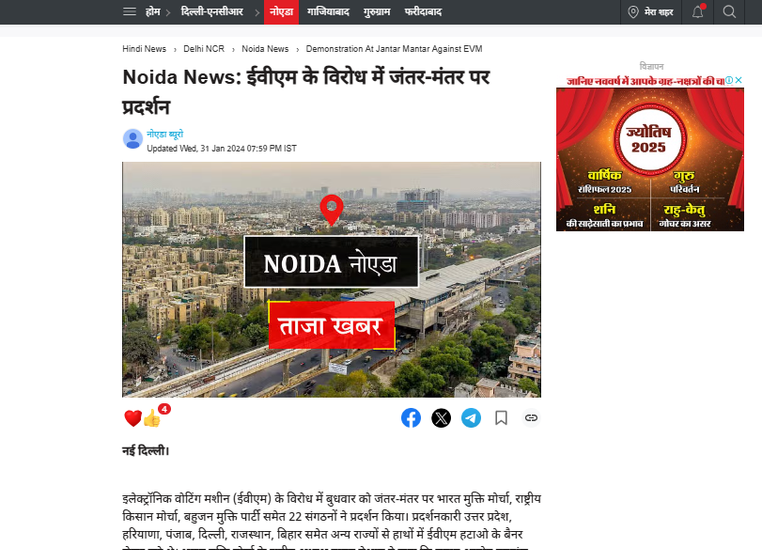Open the Noida News breadcrumb link
Image resolution: width=762 pixels, height=550 pixels.
pyautogui.click(x=265, y=49)
